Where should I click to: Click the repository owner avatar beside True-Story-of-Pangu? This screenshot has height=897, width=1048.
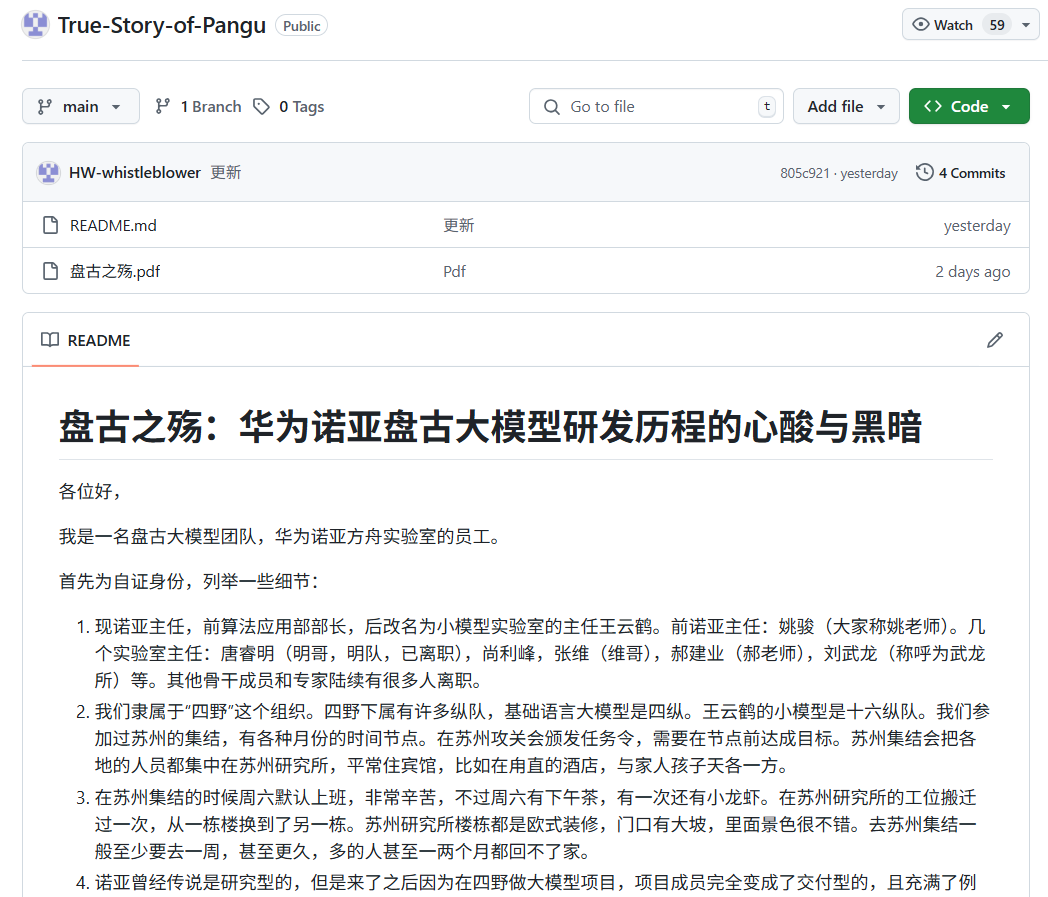coord(35,25)
